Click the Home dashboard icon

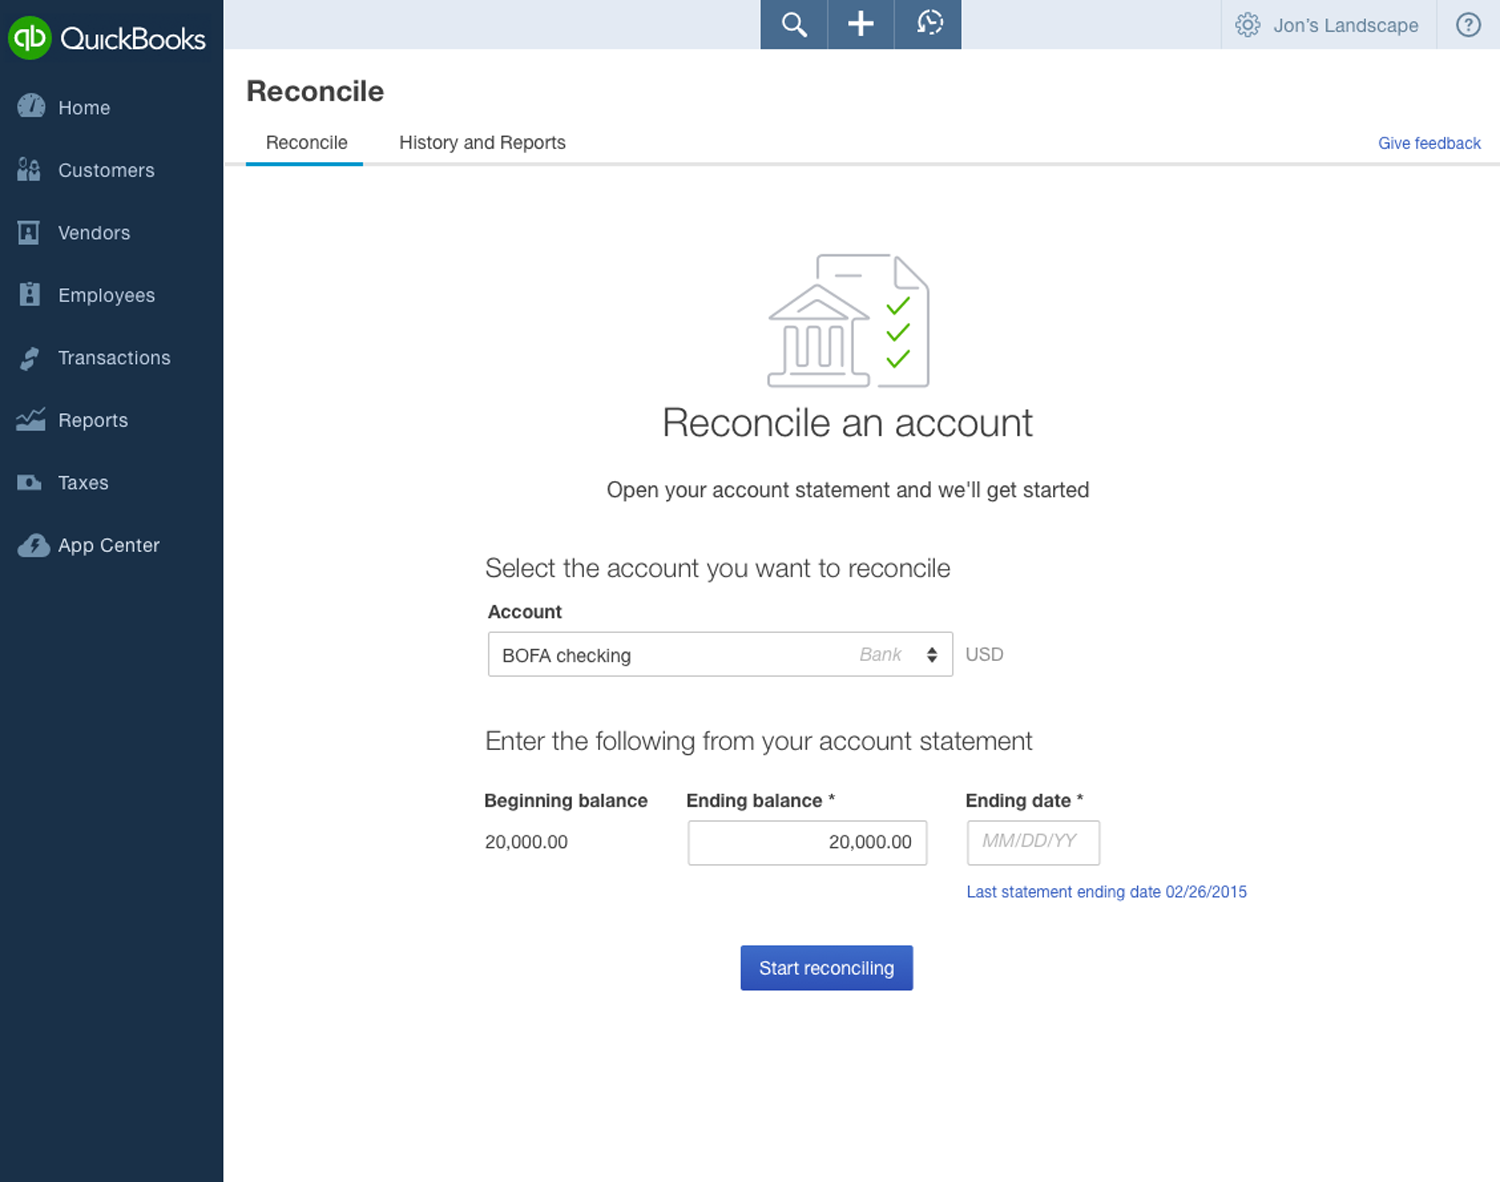[31, 106]
